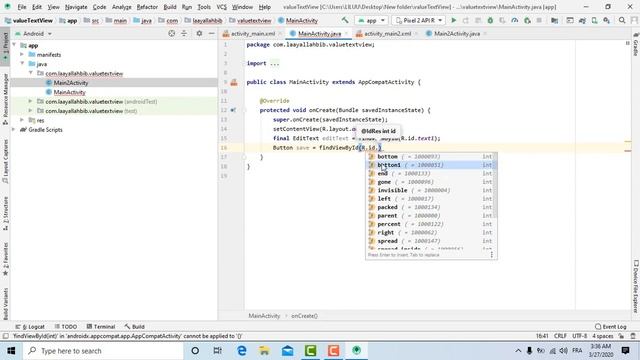The height and width of the screenshot is (360, 640).
Task: Open the Terminal tool window
Action: [x=101, y=327]
